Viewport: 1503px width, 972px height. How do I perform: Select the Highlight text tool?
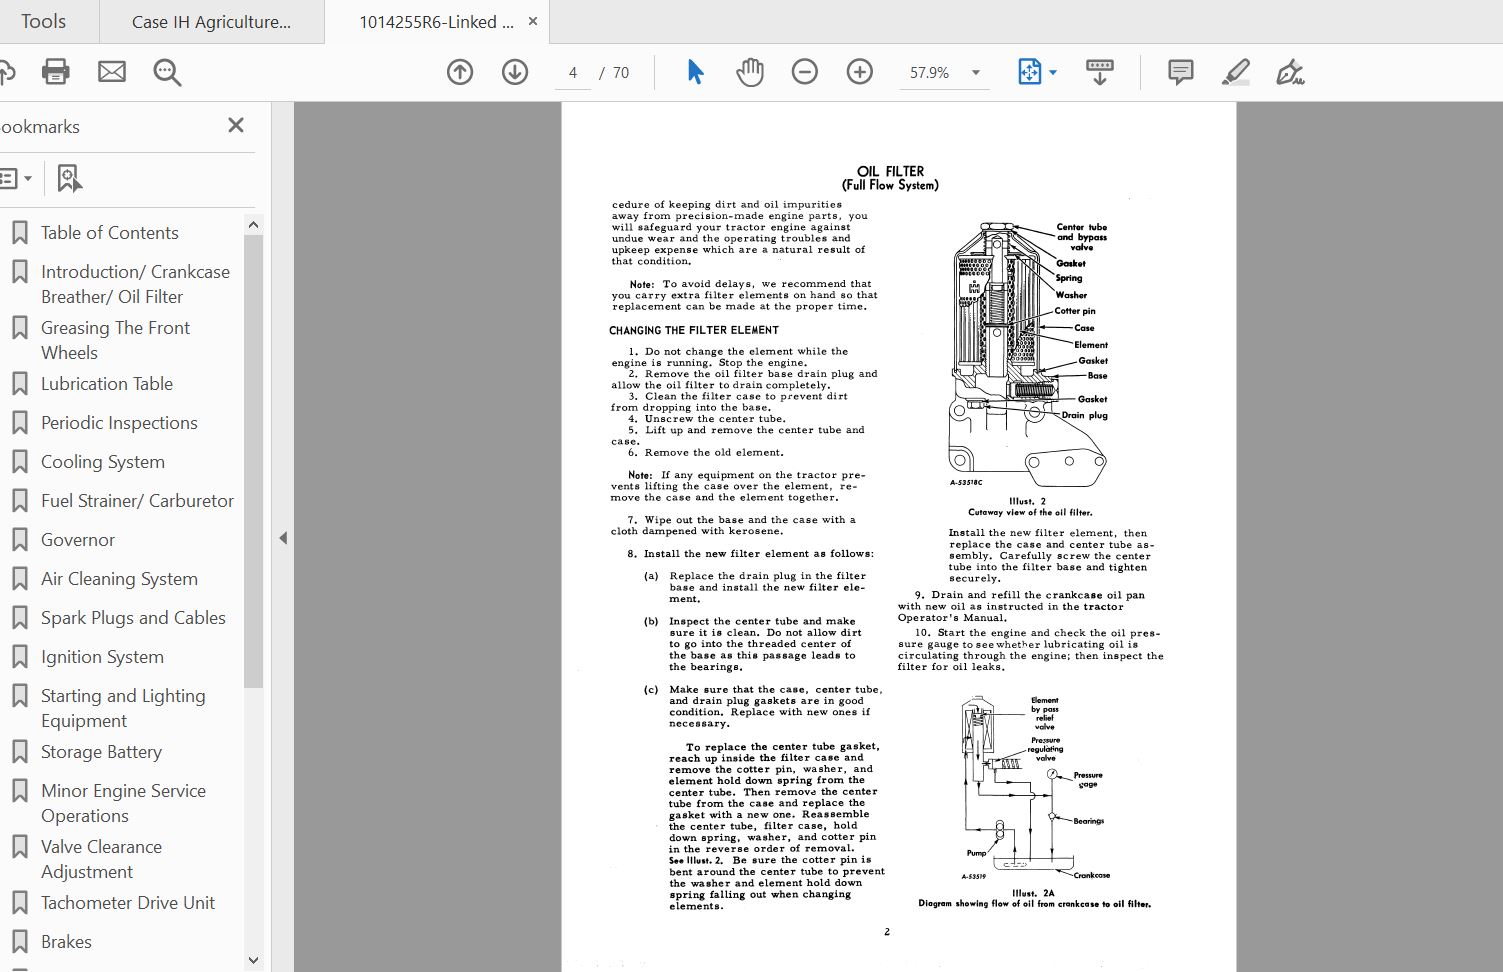tap(1236, 72)
